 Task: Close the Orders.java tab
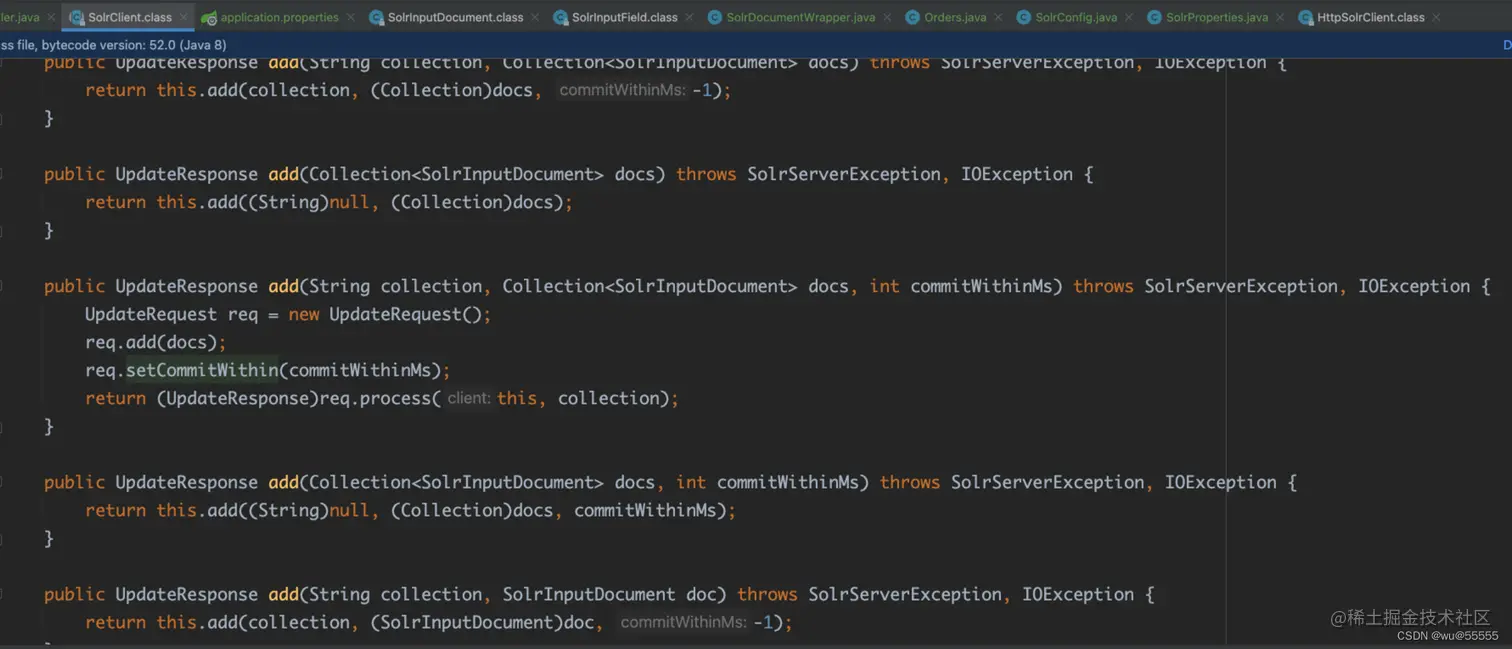pyautogui.click(x=998, y=17)
